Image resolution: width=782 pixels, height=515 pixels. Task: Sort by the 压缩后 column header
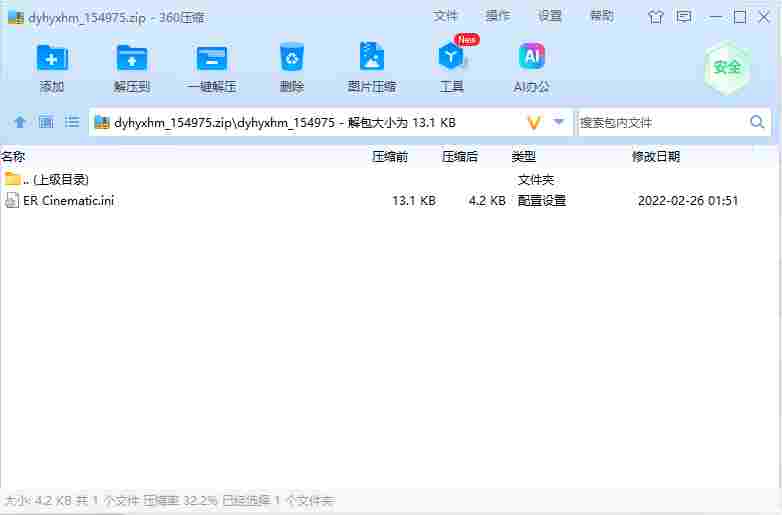(460, 157)
